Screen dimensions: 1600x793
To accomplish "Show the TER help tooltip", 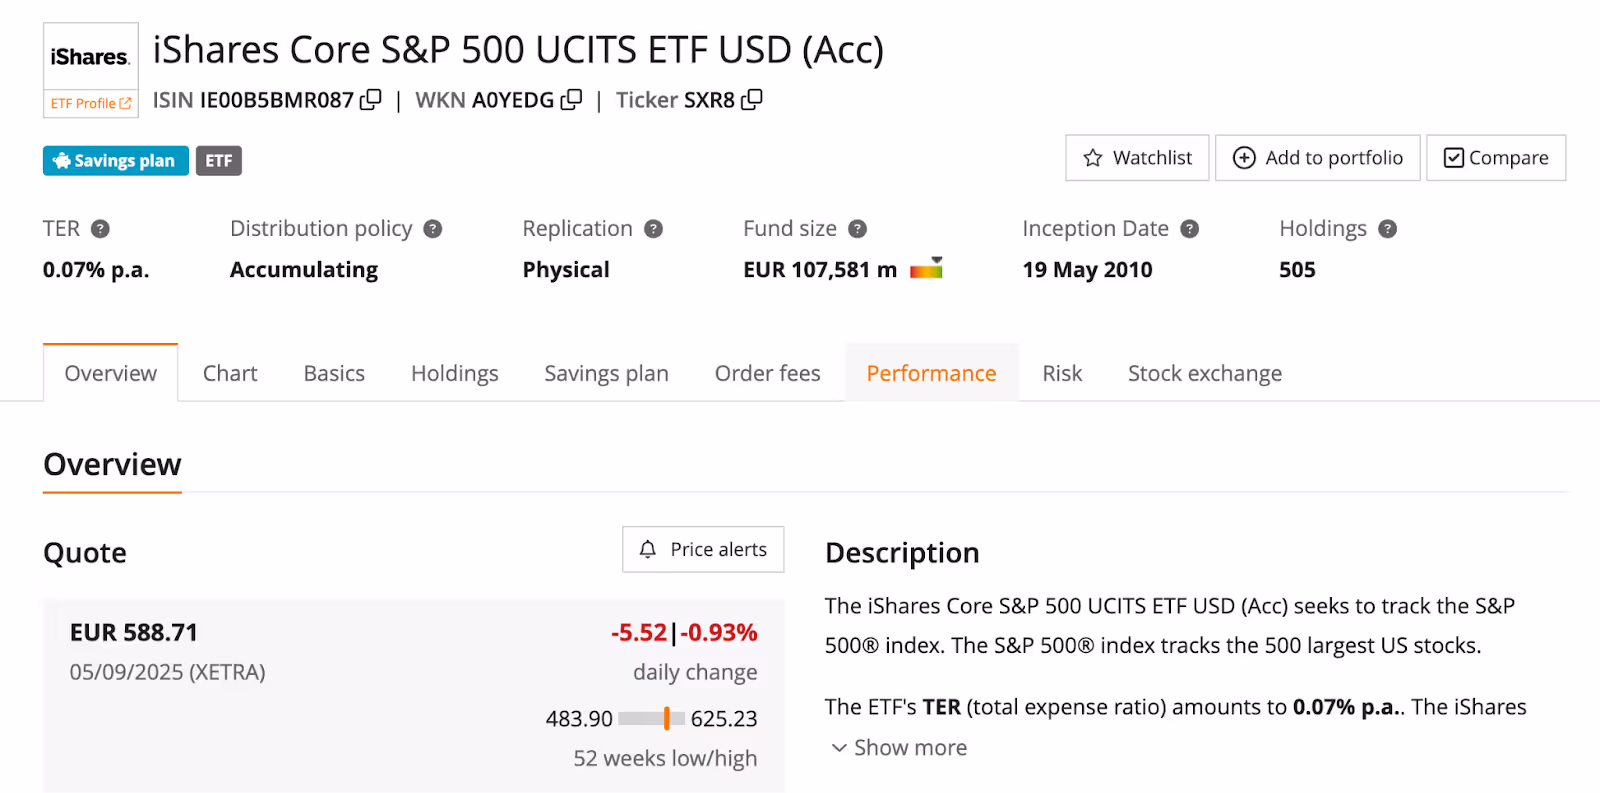I will click(x=100, y=229).
